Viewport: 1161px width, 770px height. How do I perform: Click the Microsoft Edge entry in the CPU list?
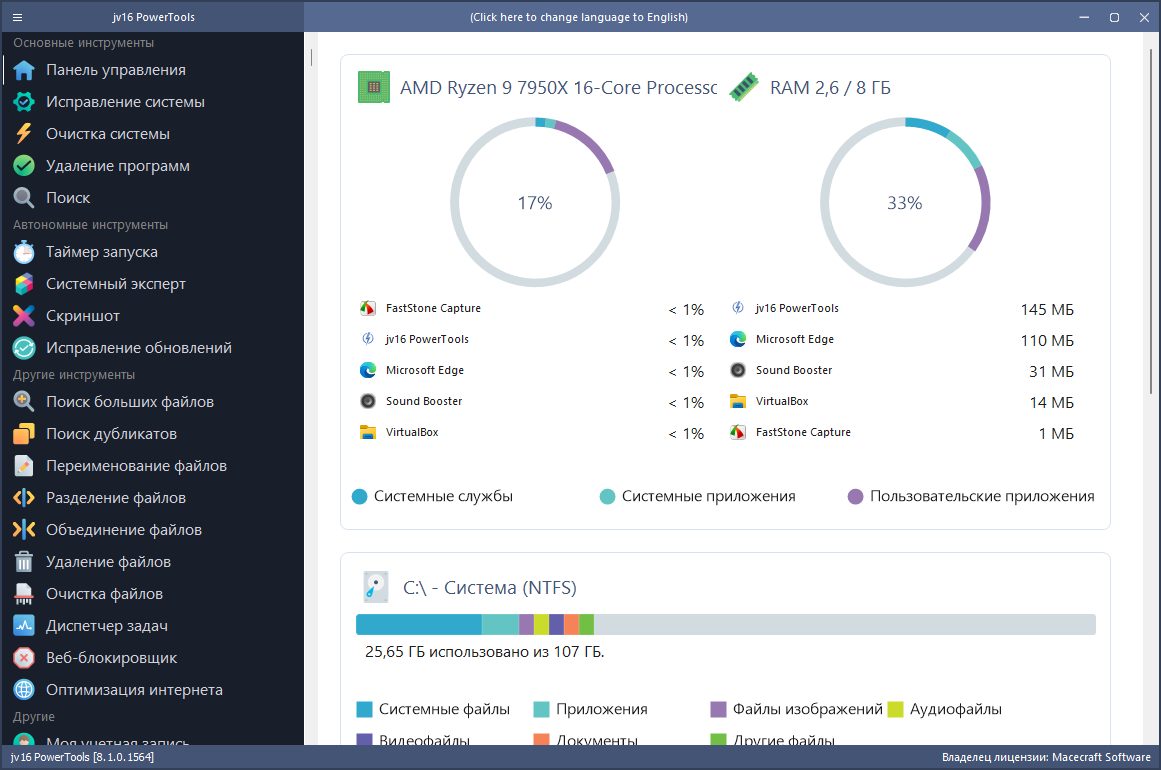click(x=424, y=371)
